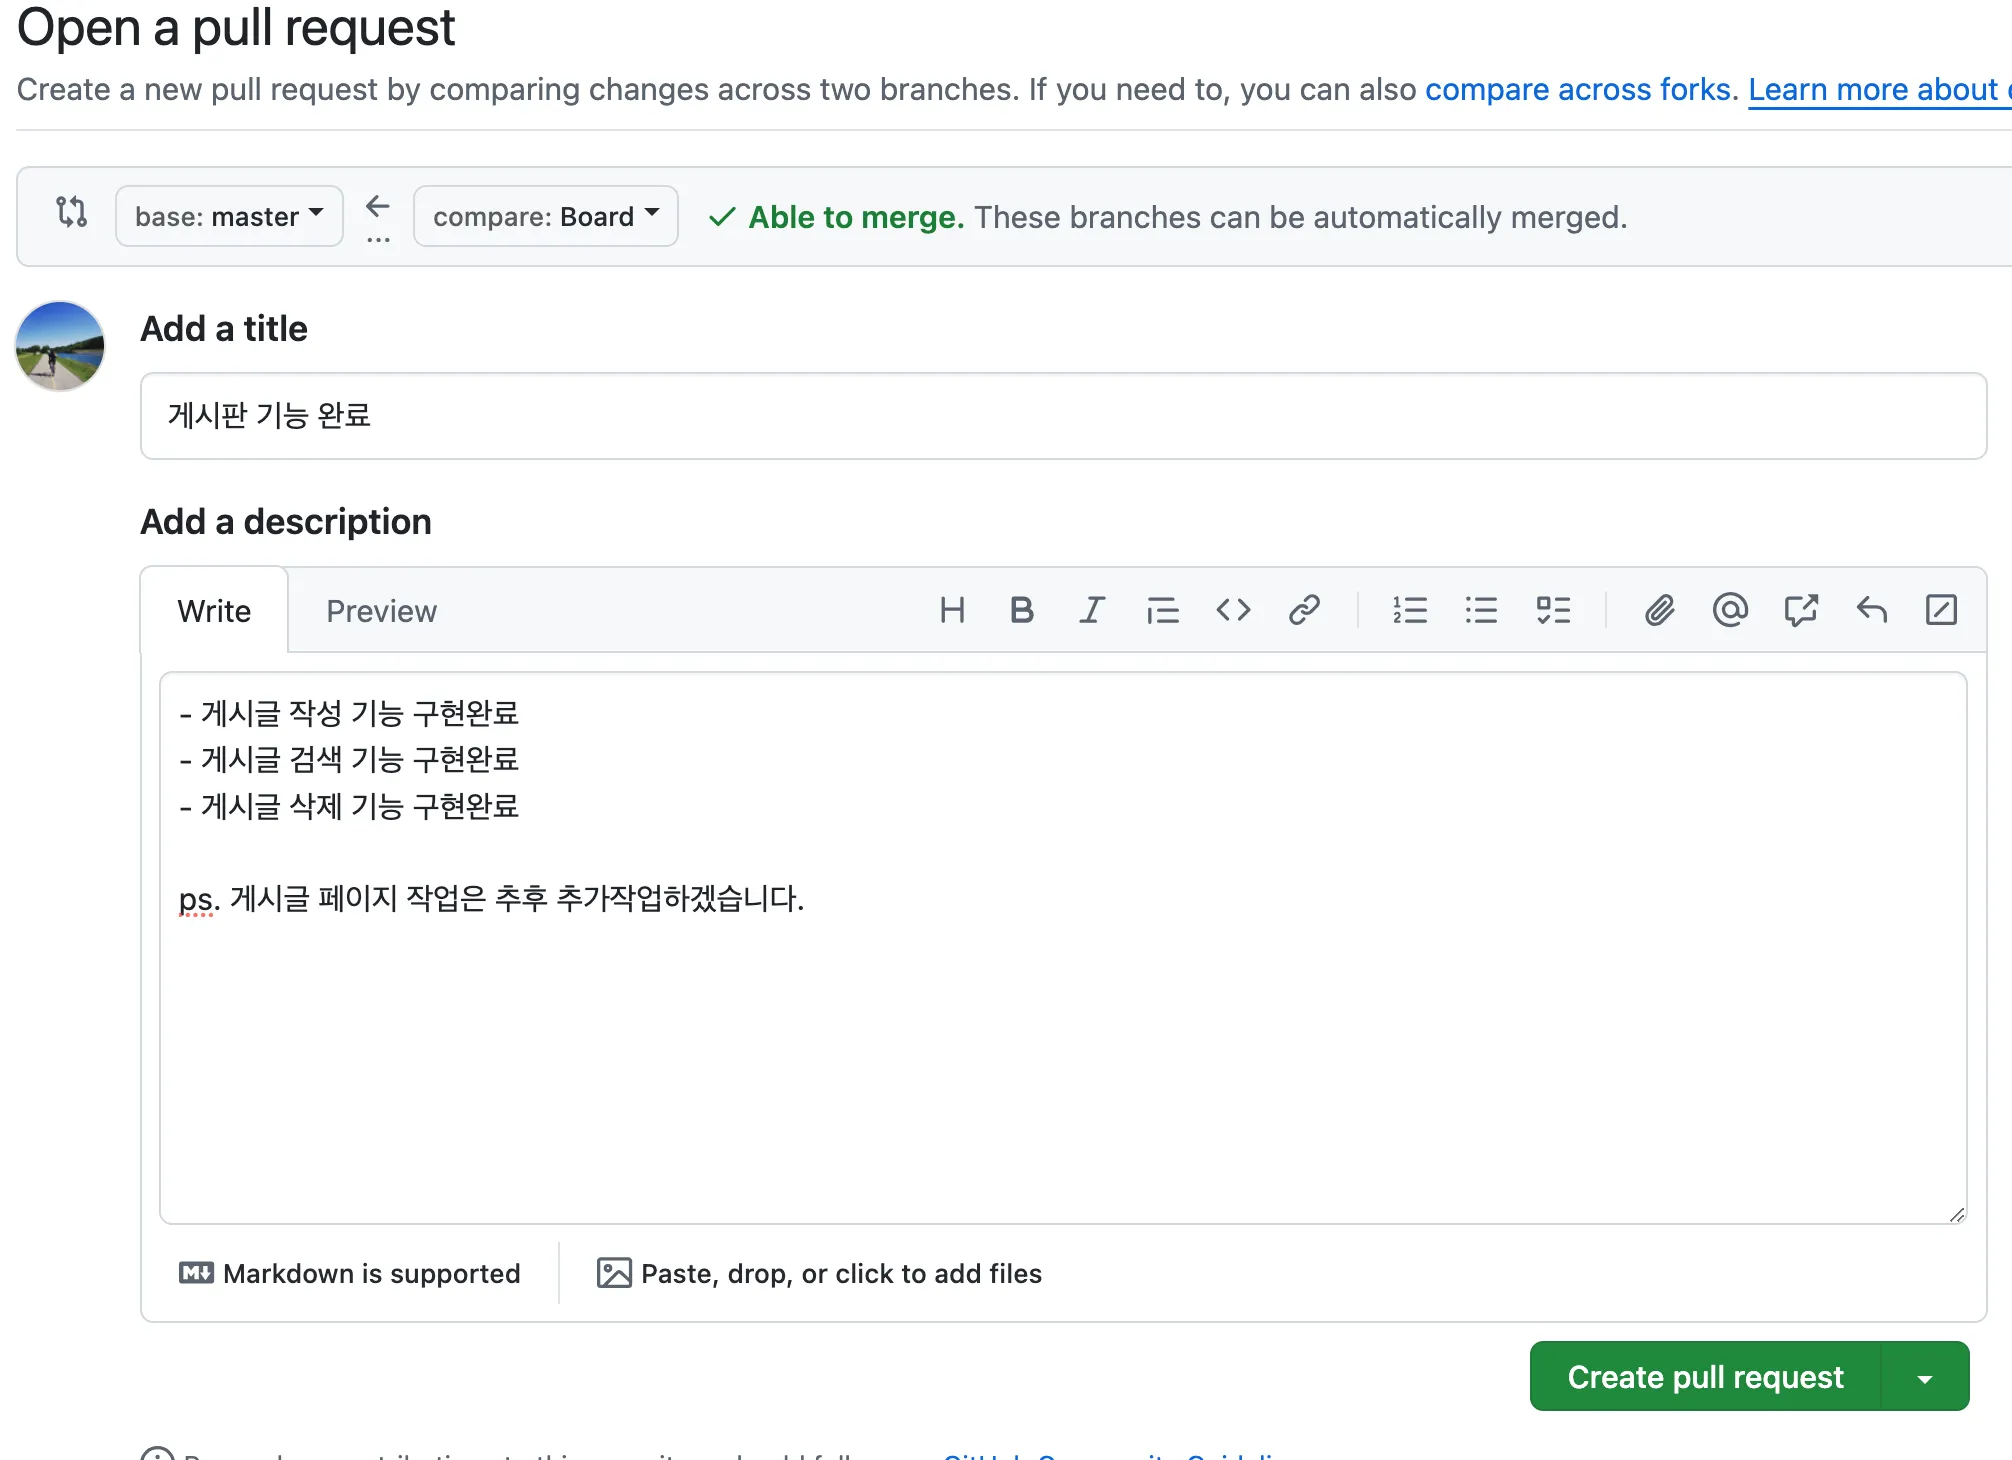Viewport: 2012px width, 1460px height.
Task: Click into the pull request title field
Action: (x=1062, y=416)
